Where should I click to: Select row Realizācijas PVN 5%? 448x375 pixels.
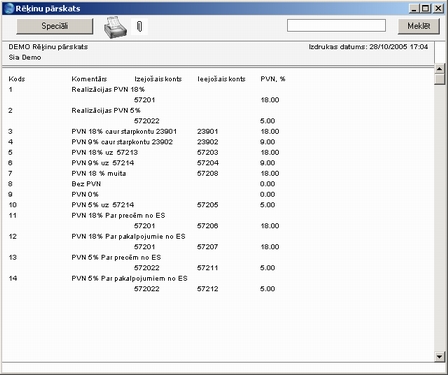coord(106,110)
